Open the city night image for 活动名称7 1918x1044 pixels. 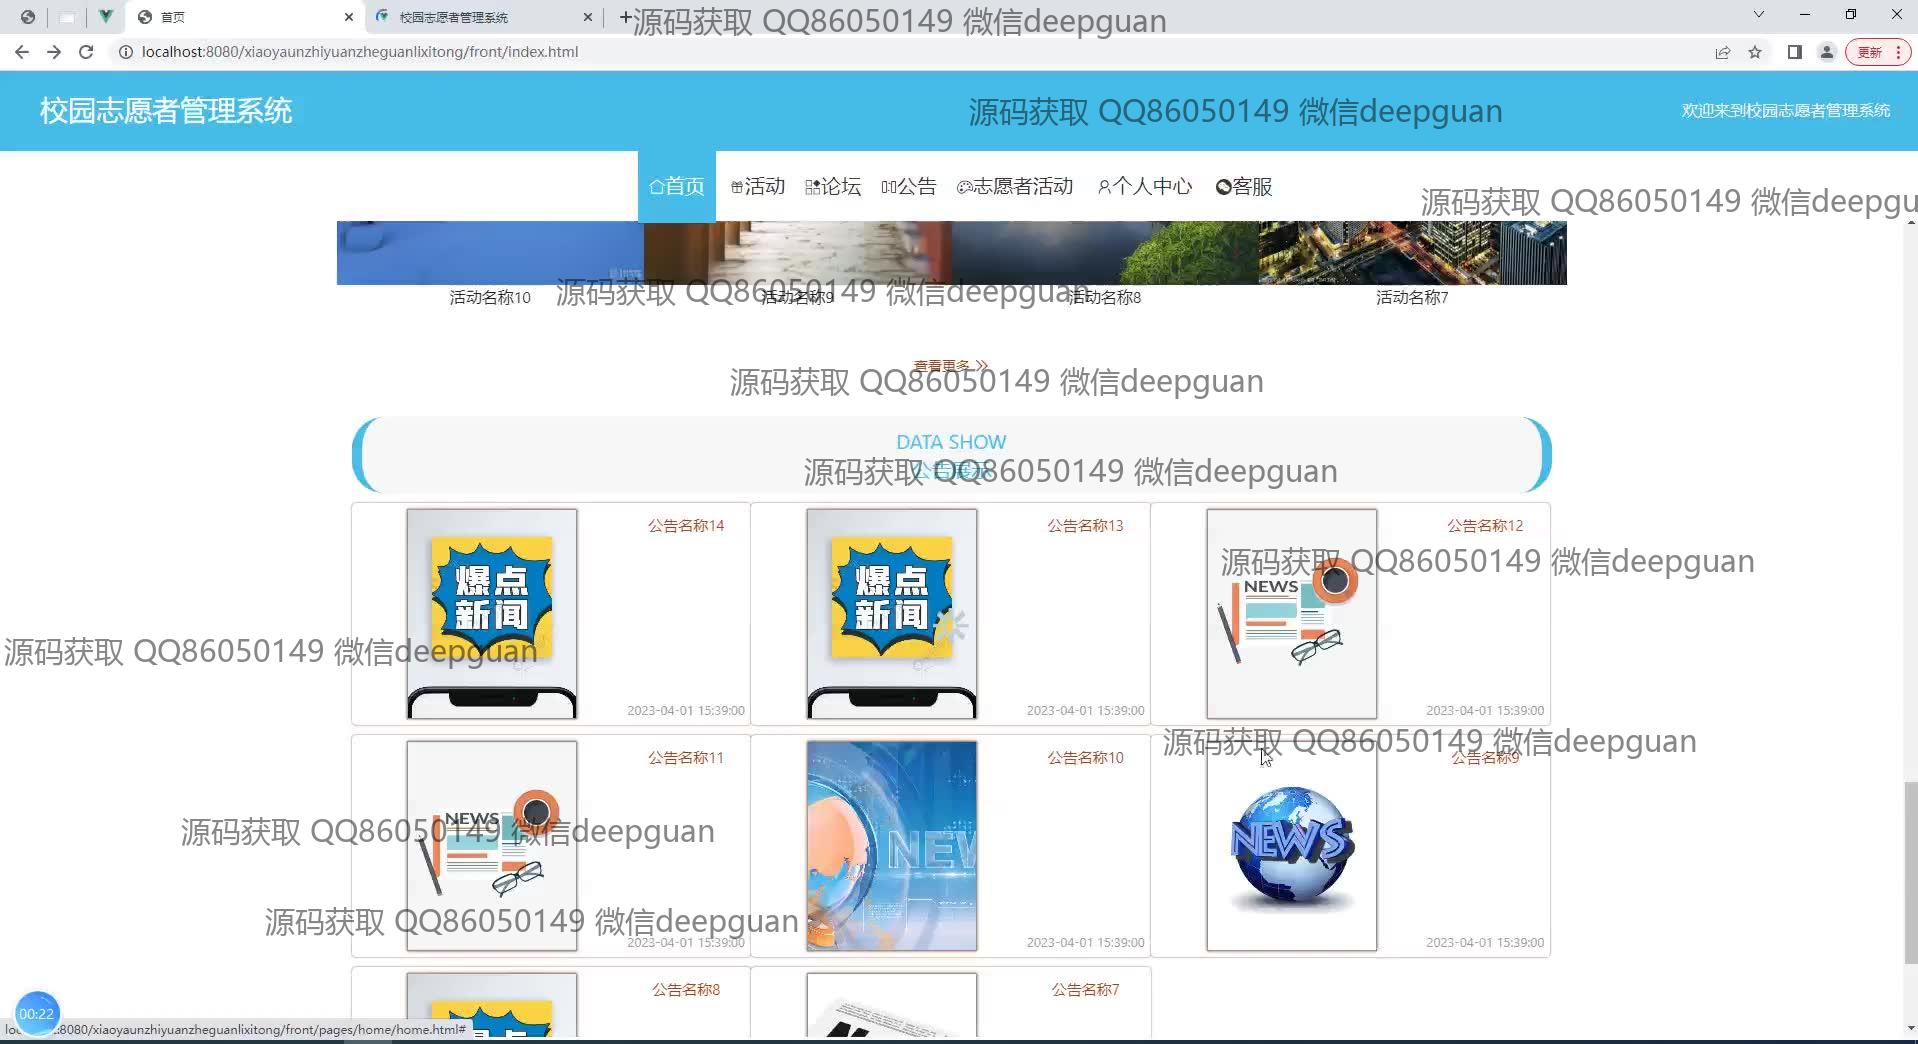click(1413, 253)
